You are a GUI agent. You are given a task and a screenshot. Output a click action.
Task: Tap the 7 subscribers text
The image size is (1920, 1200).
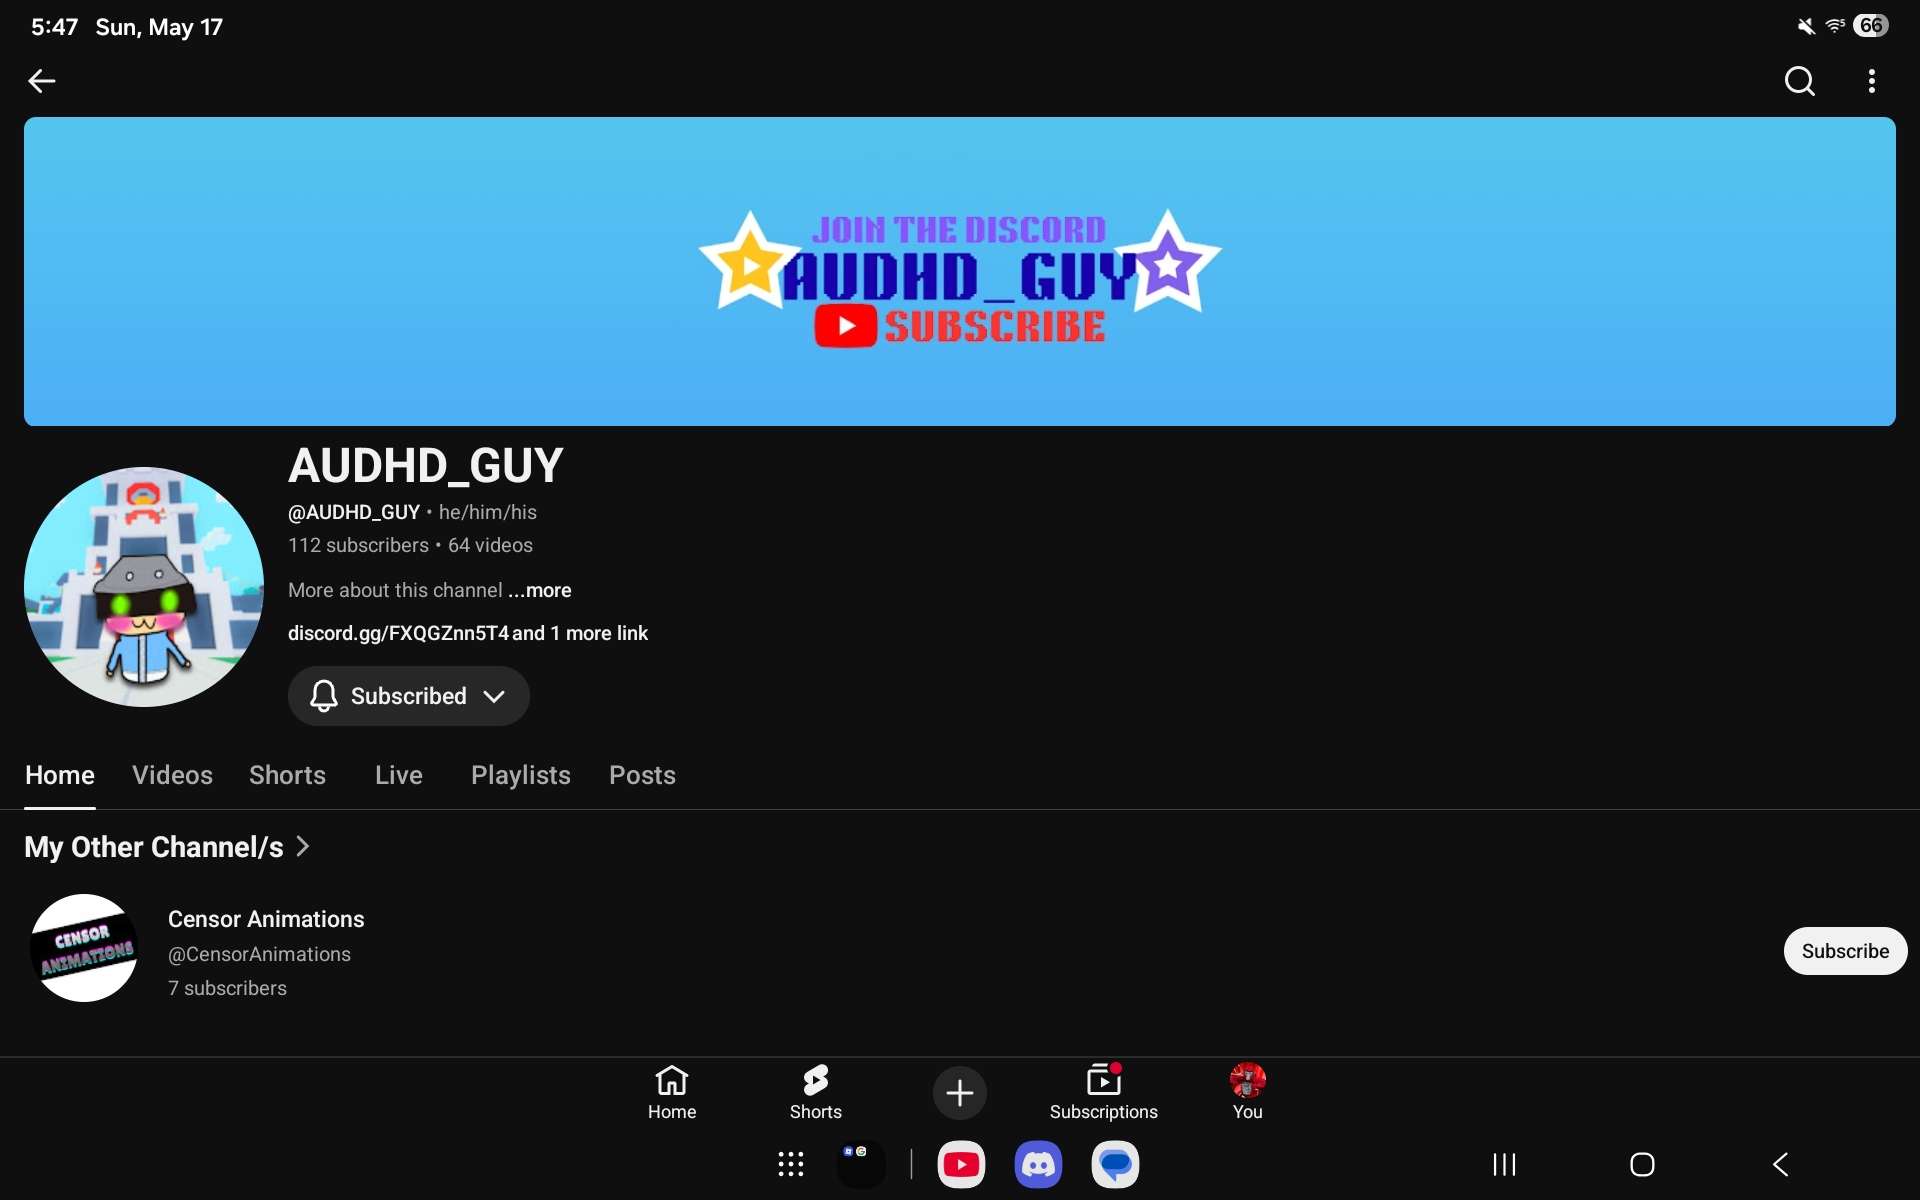click(x=227, y=988)
